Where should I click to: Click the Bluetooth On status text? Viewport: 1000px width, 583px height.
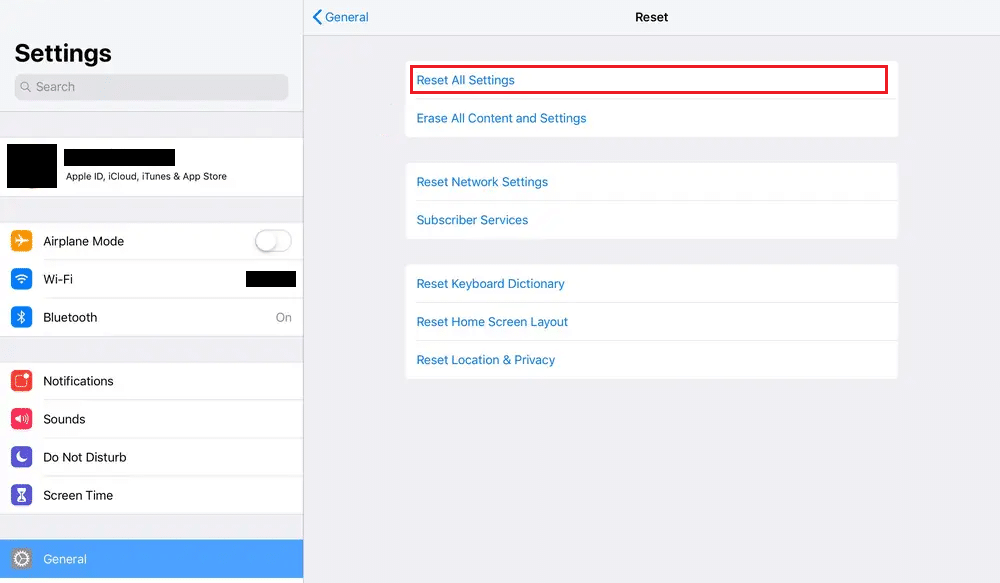[284, 317]
